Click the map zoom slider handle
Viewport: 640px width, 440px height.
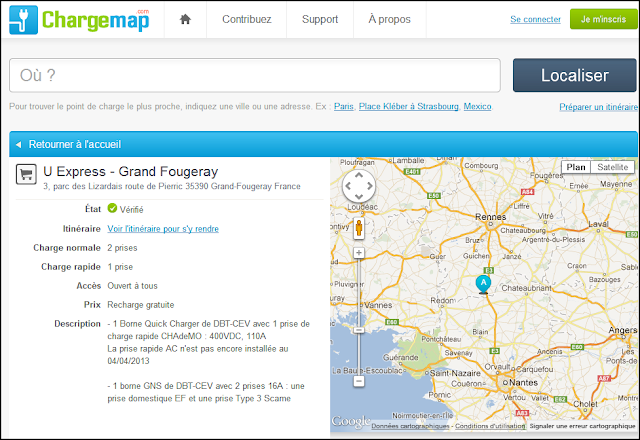(359, 329)
